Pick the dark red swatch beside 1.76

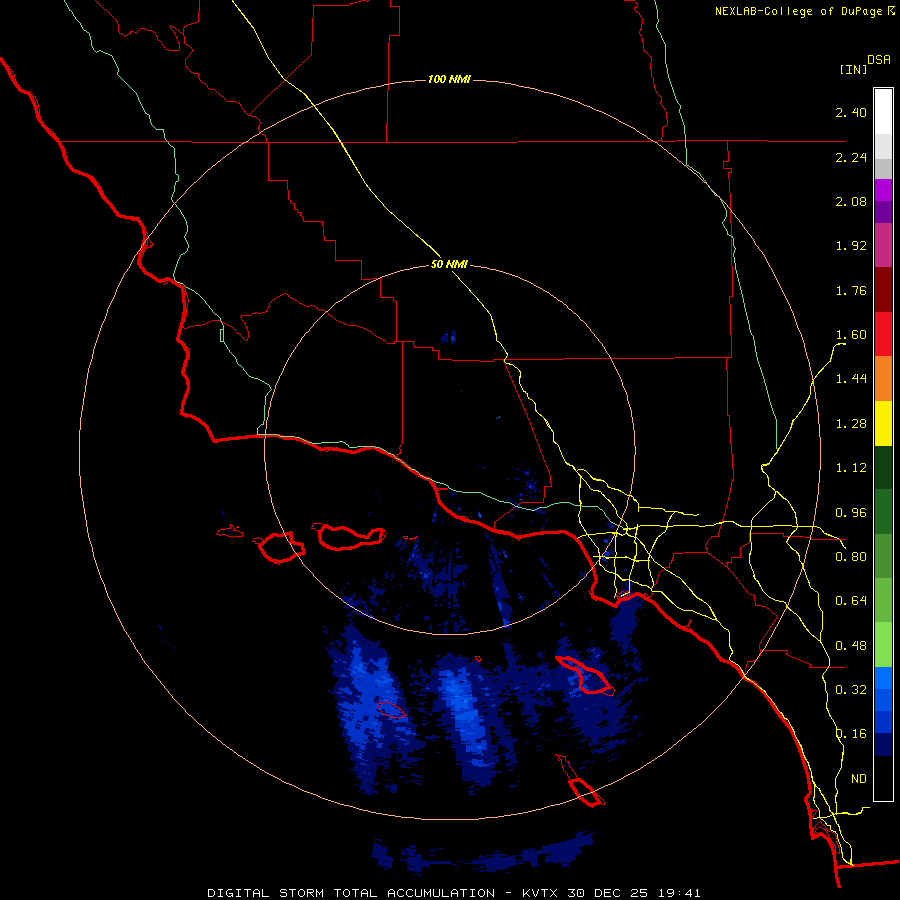click(883, 290)
